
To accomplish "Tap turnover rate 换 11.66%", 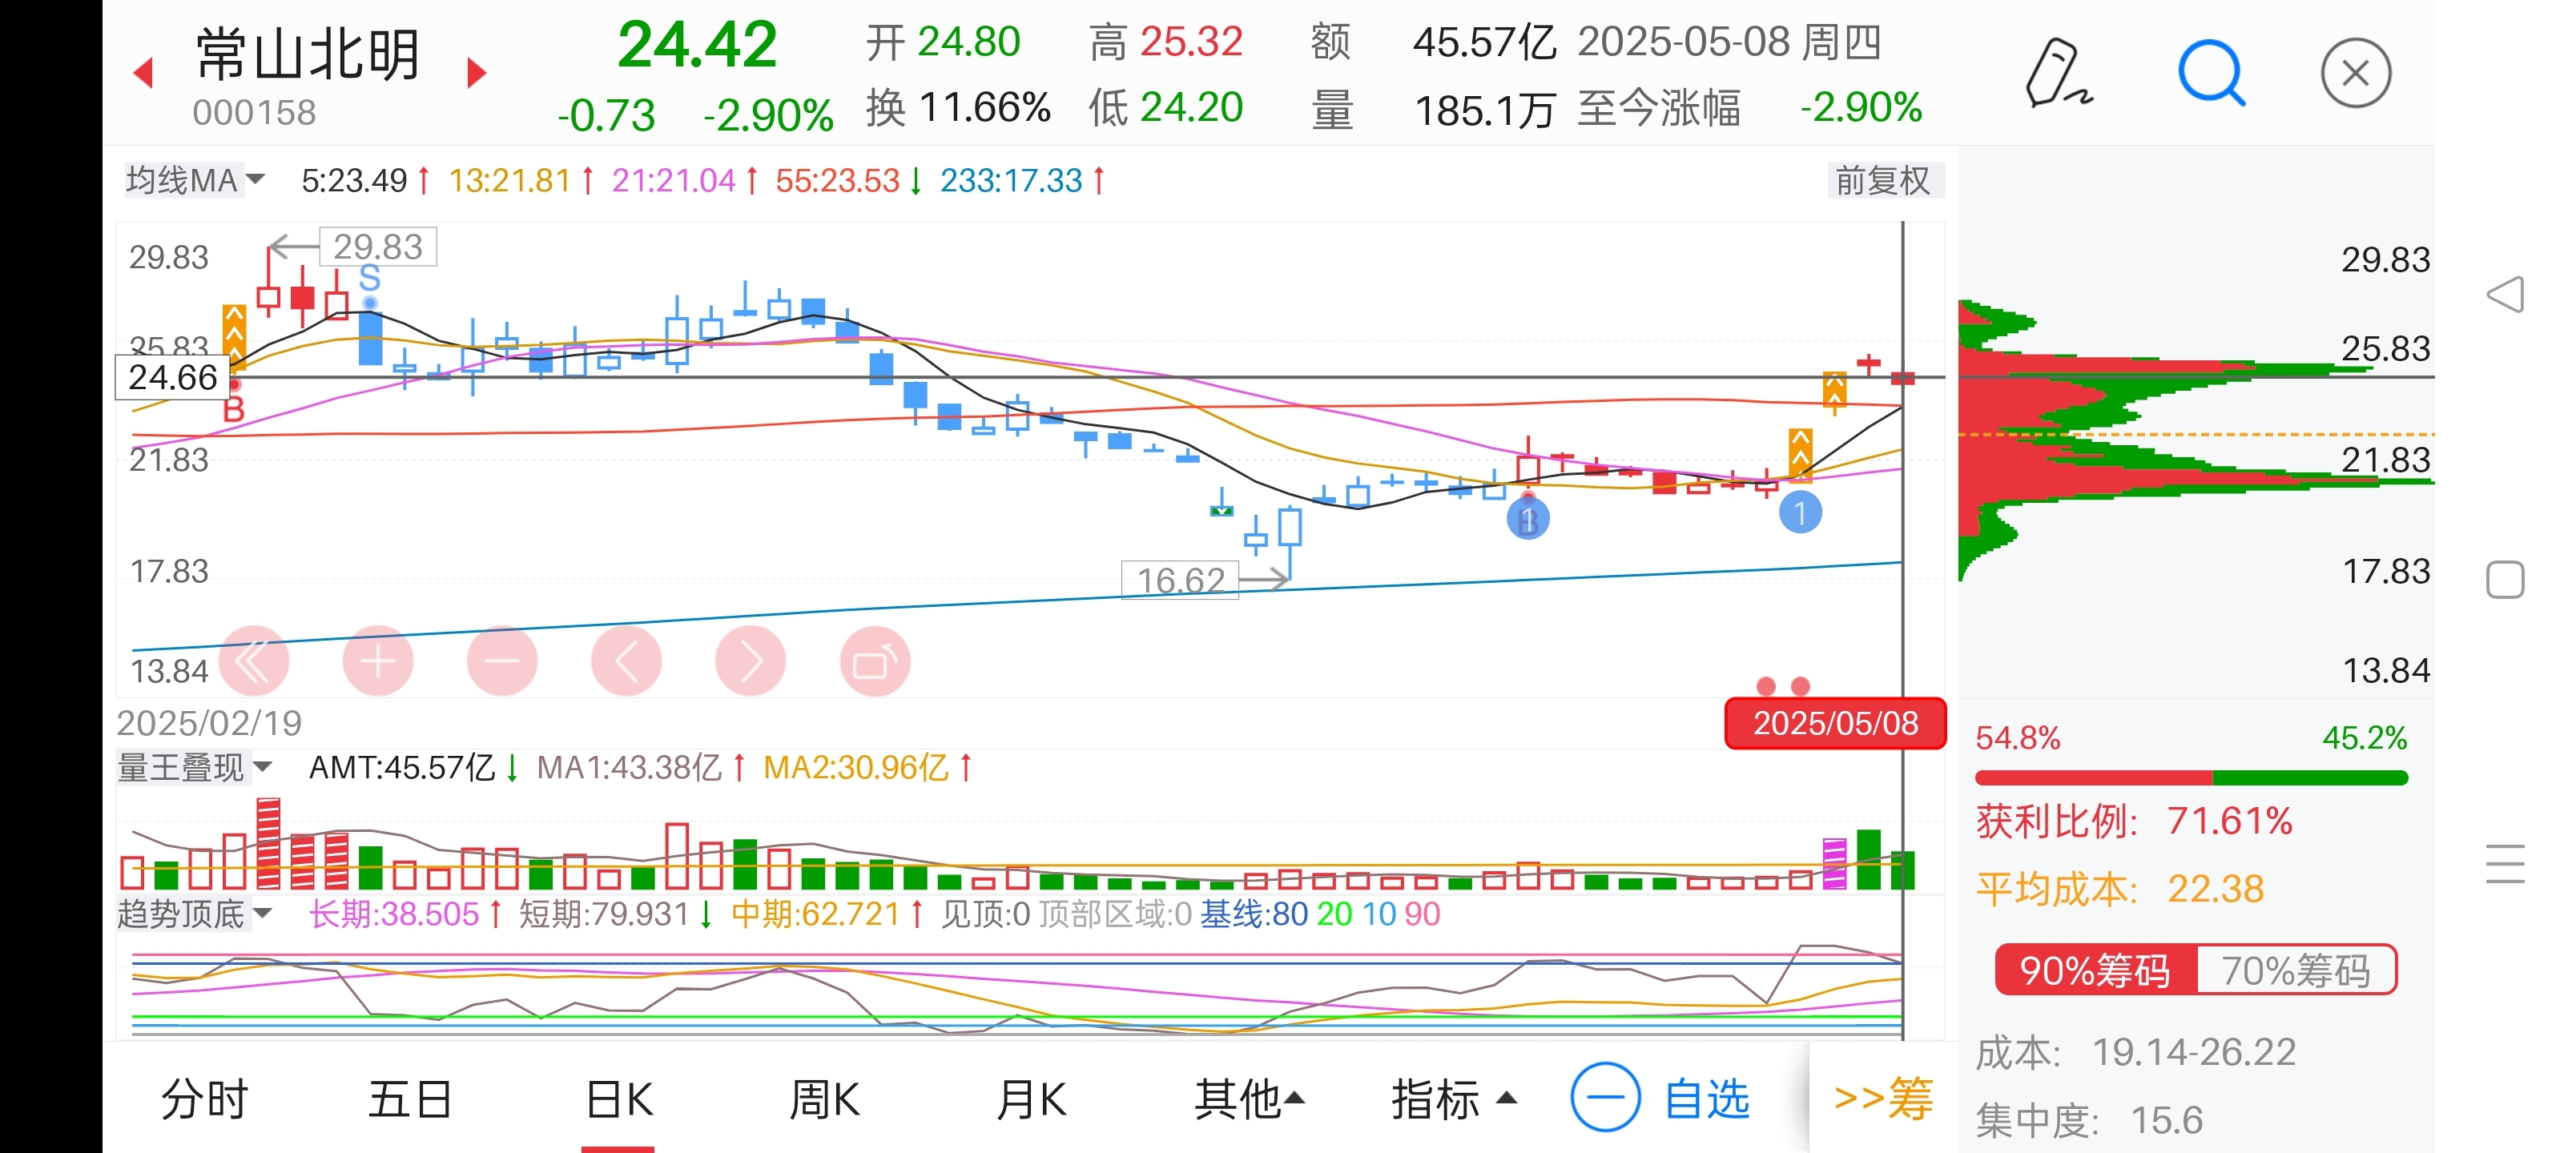I will pyautogui.click(x=958, y=107).
